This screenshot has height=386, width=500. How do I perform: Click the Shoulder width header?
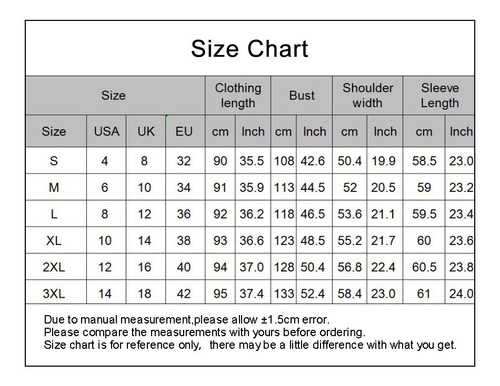tap(368, 95)
